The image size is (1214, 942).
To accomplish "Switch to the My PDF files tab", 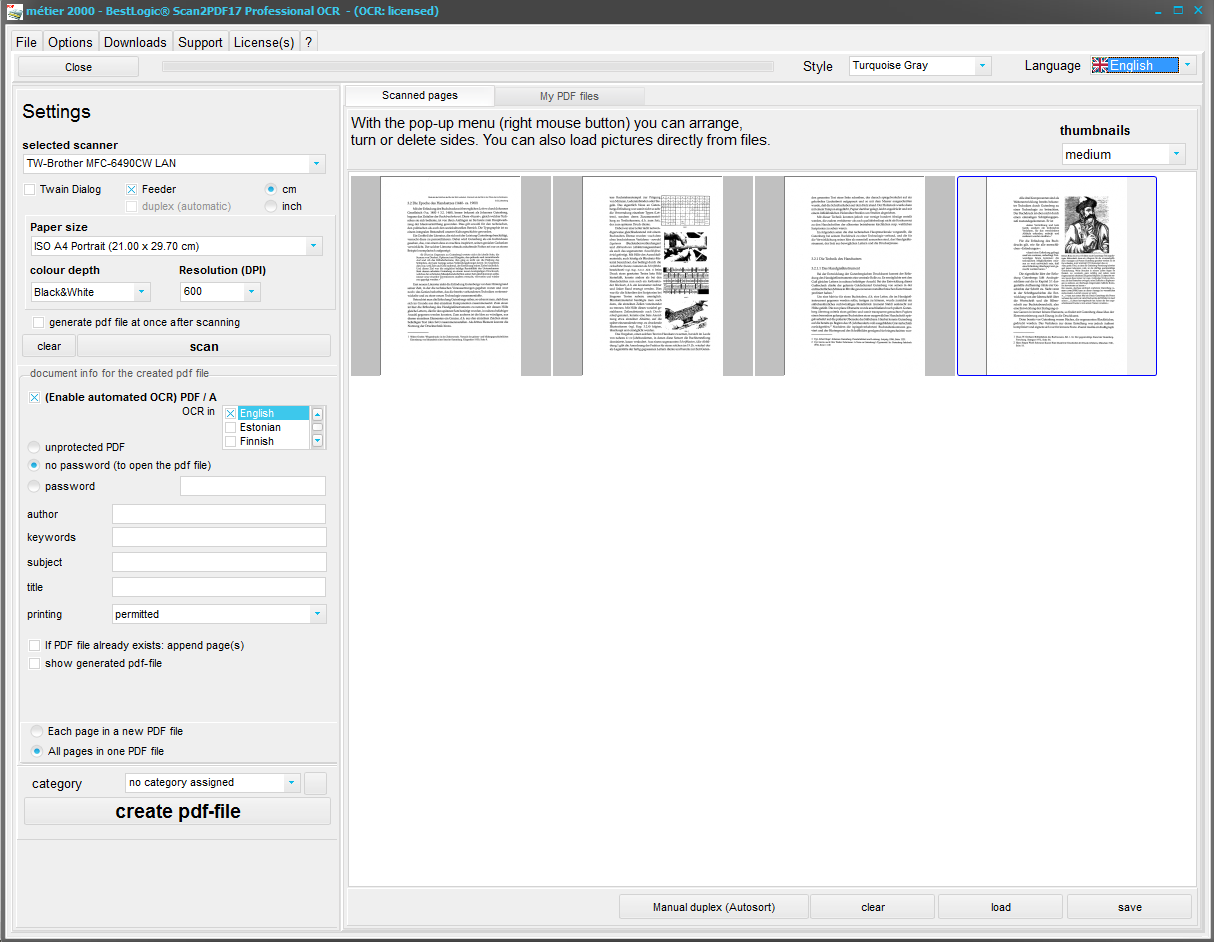I will click(x=569, y=96).
